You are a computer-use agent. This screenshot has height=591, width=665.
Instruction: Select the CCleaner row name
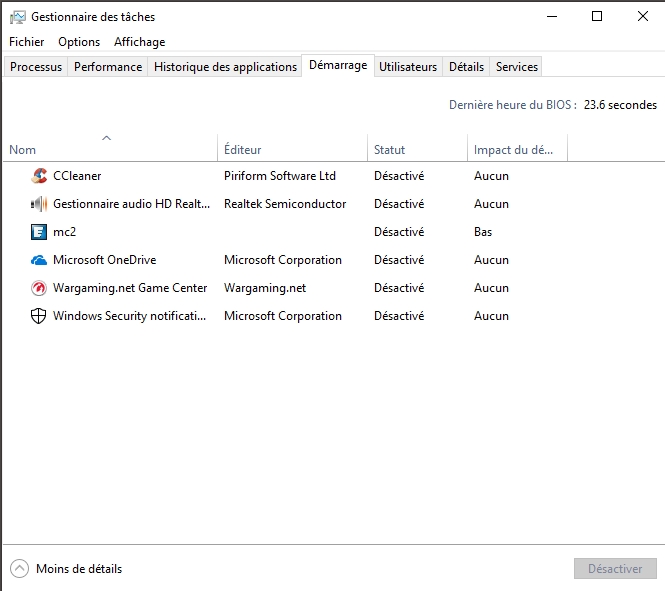[x=77, y=176]
